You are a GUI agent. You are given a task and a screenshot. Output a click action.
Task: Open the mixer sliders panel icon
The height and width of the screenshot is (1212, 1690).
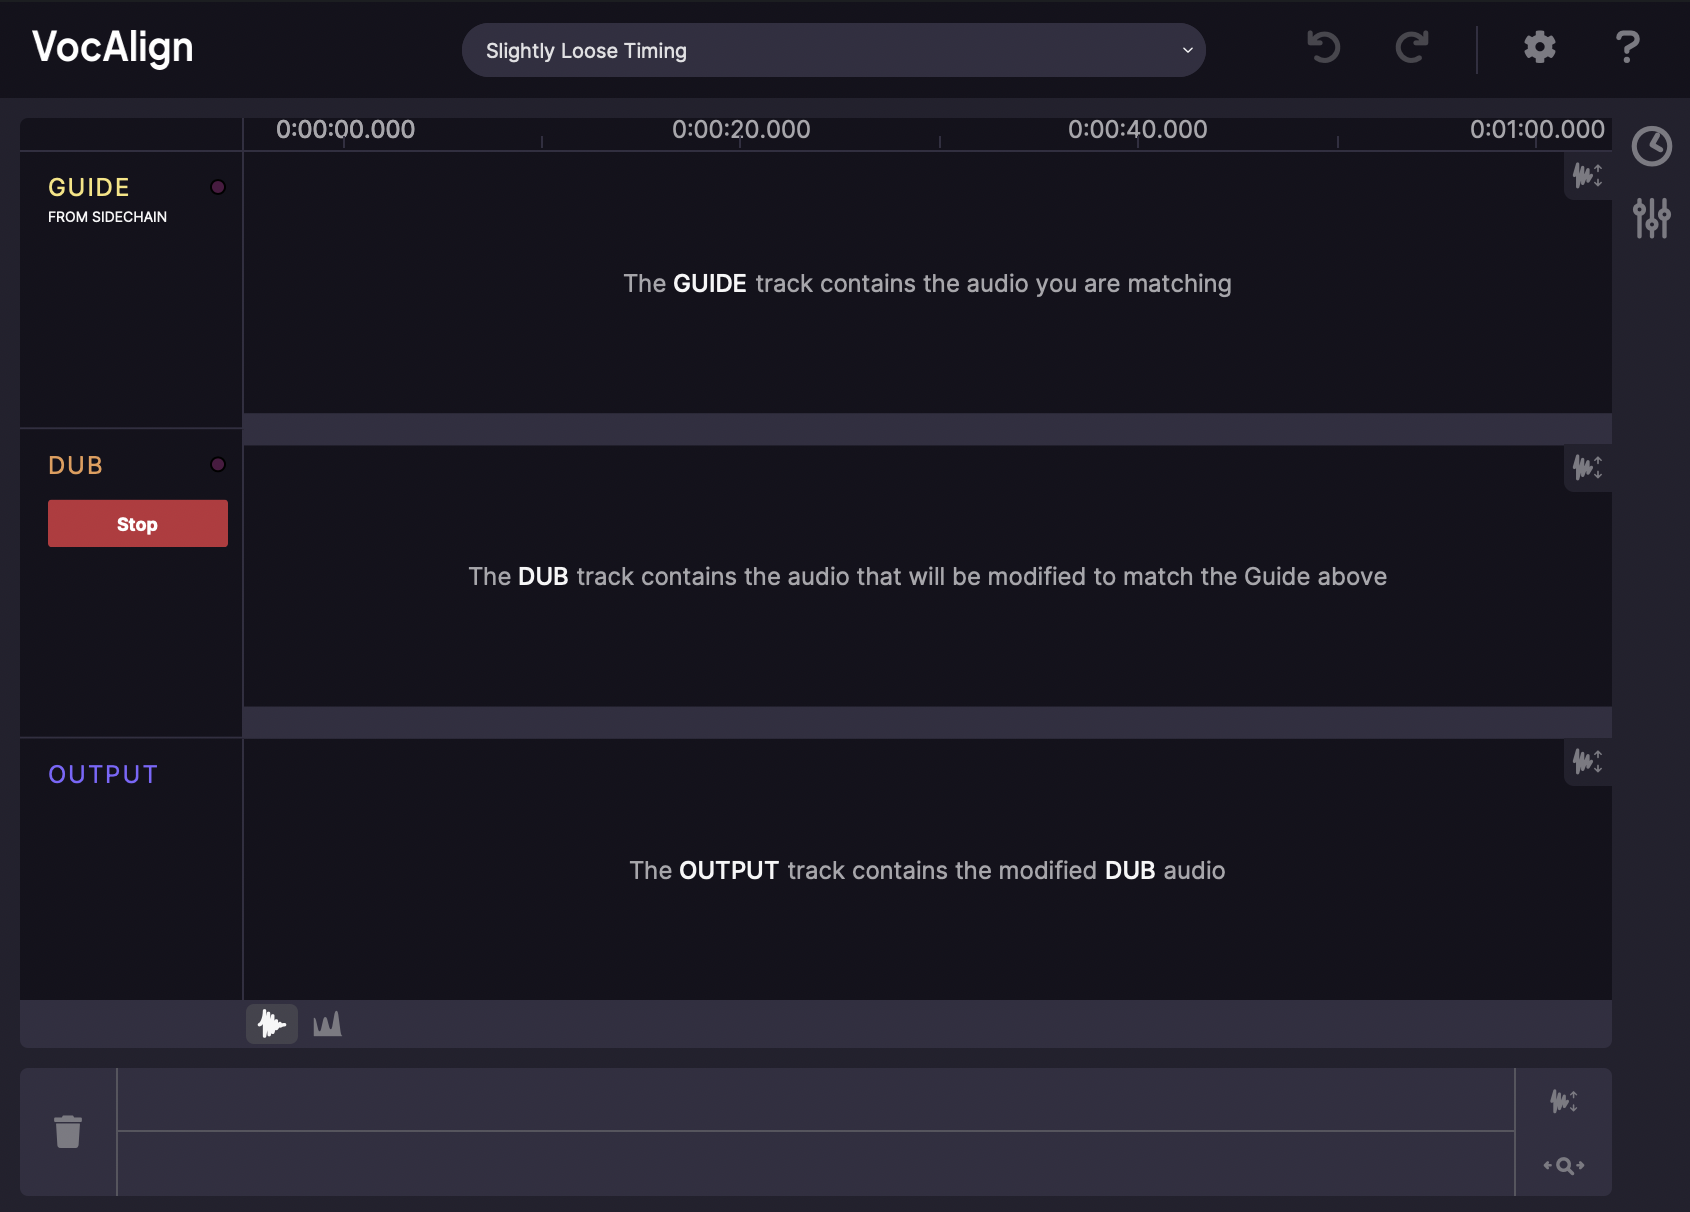coord(1651,218)
